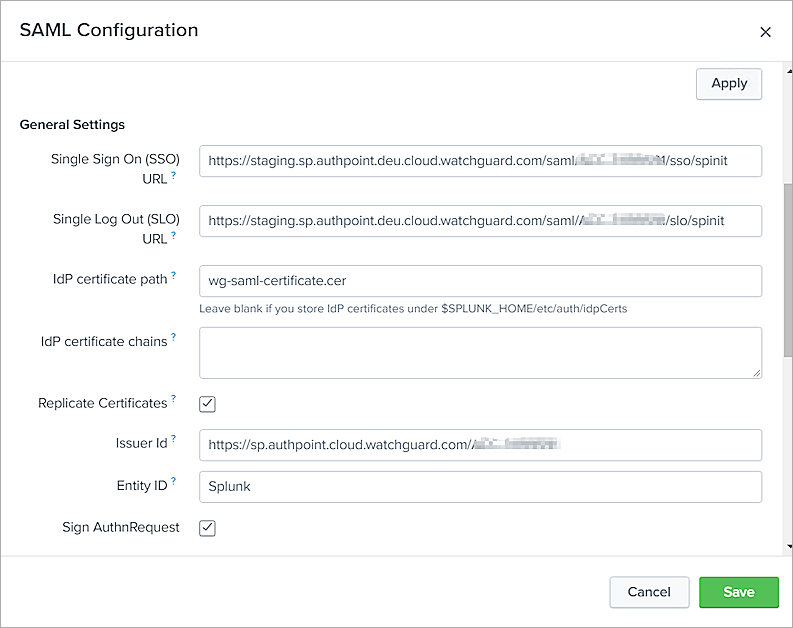The image size is (793, 628).
Task: Click the Entity ID field containing Splunk
Action: pos(480,487)
